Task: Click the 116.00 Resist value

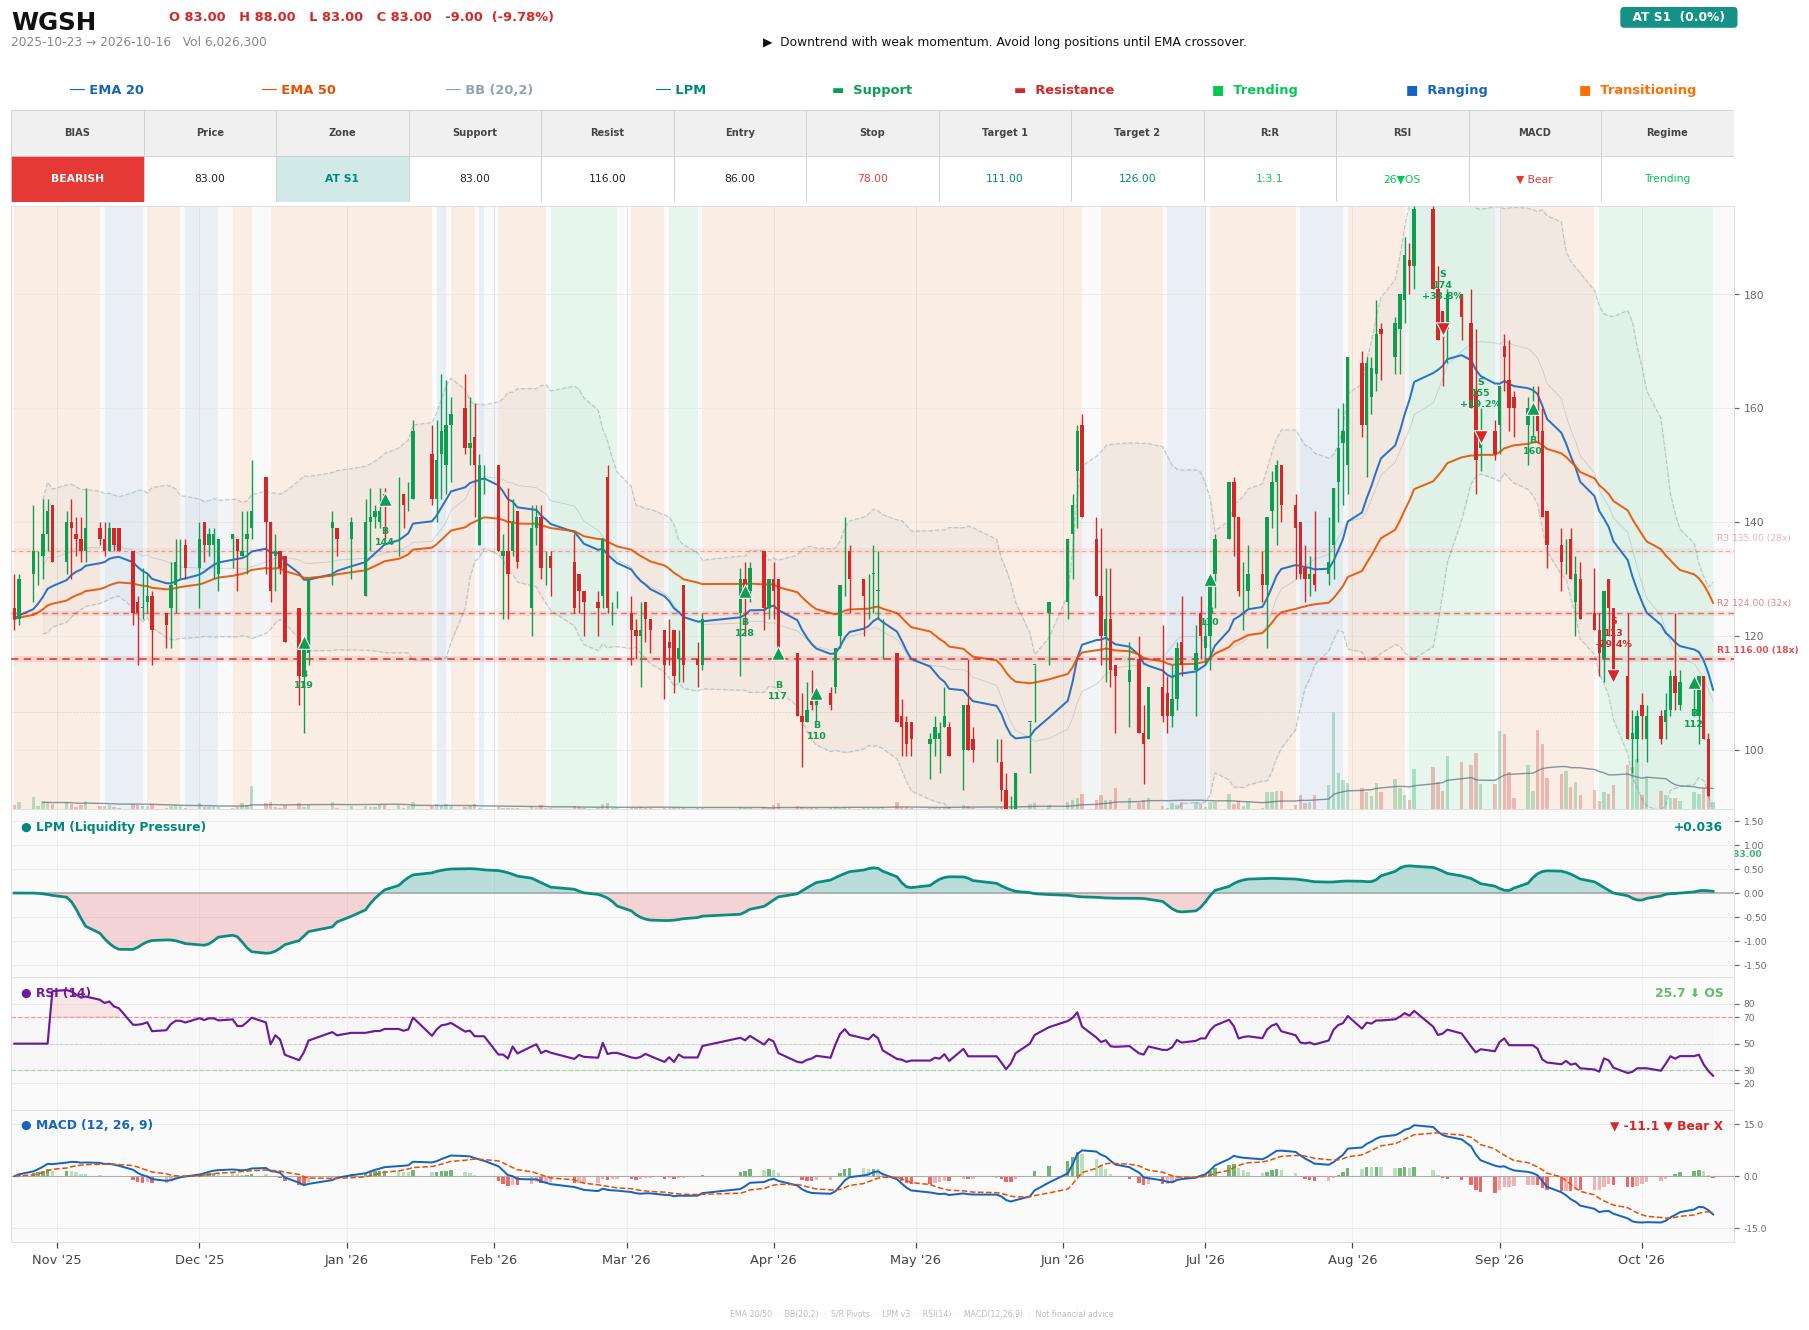Action: pos(607,179)
